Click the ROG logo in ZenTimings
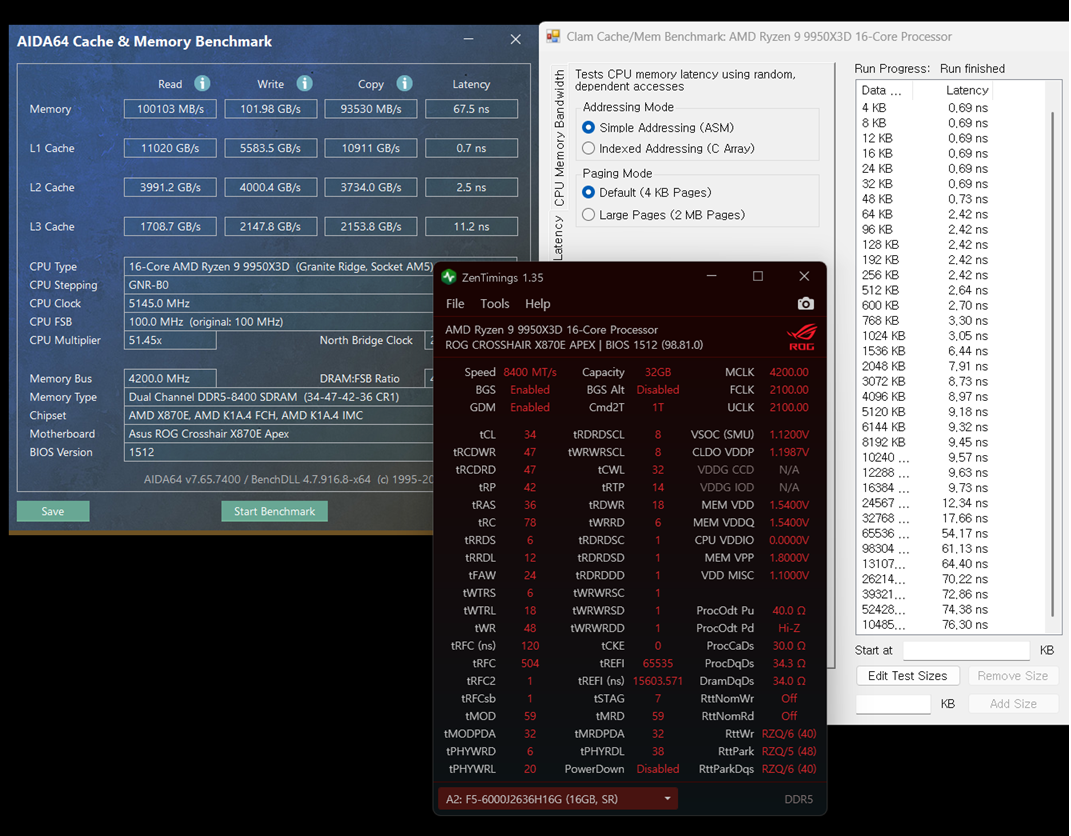1071x836 pixels. pyautogui.click(x=803, y=336)
